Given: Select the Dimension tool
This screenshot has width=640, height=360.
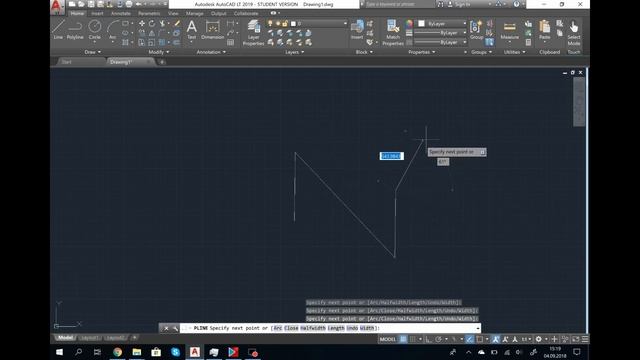Looking at the screenshot, I should (213, 29).
